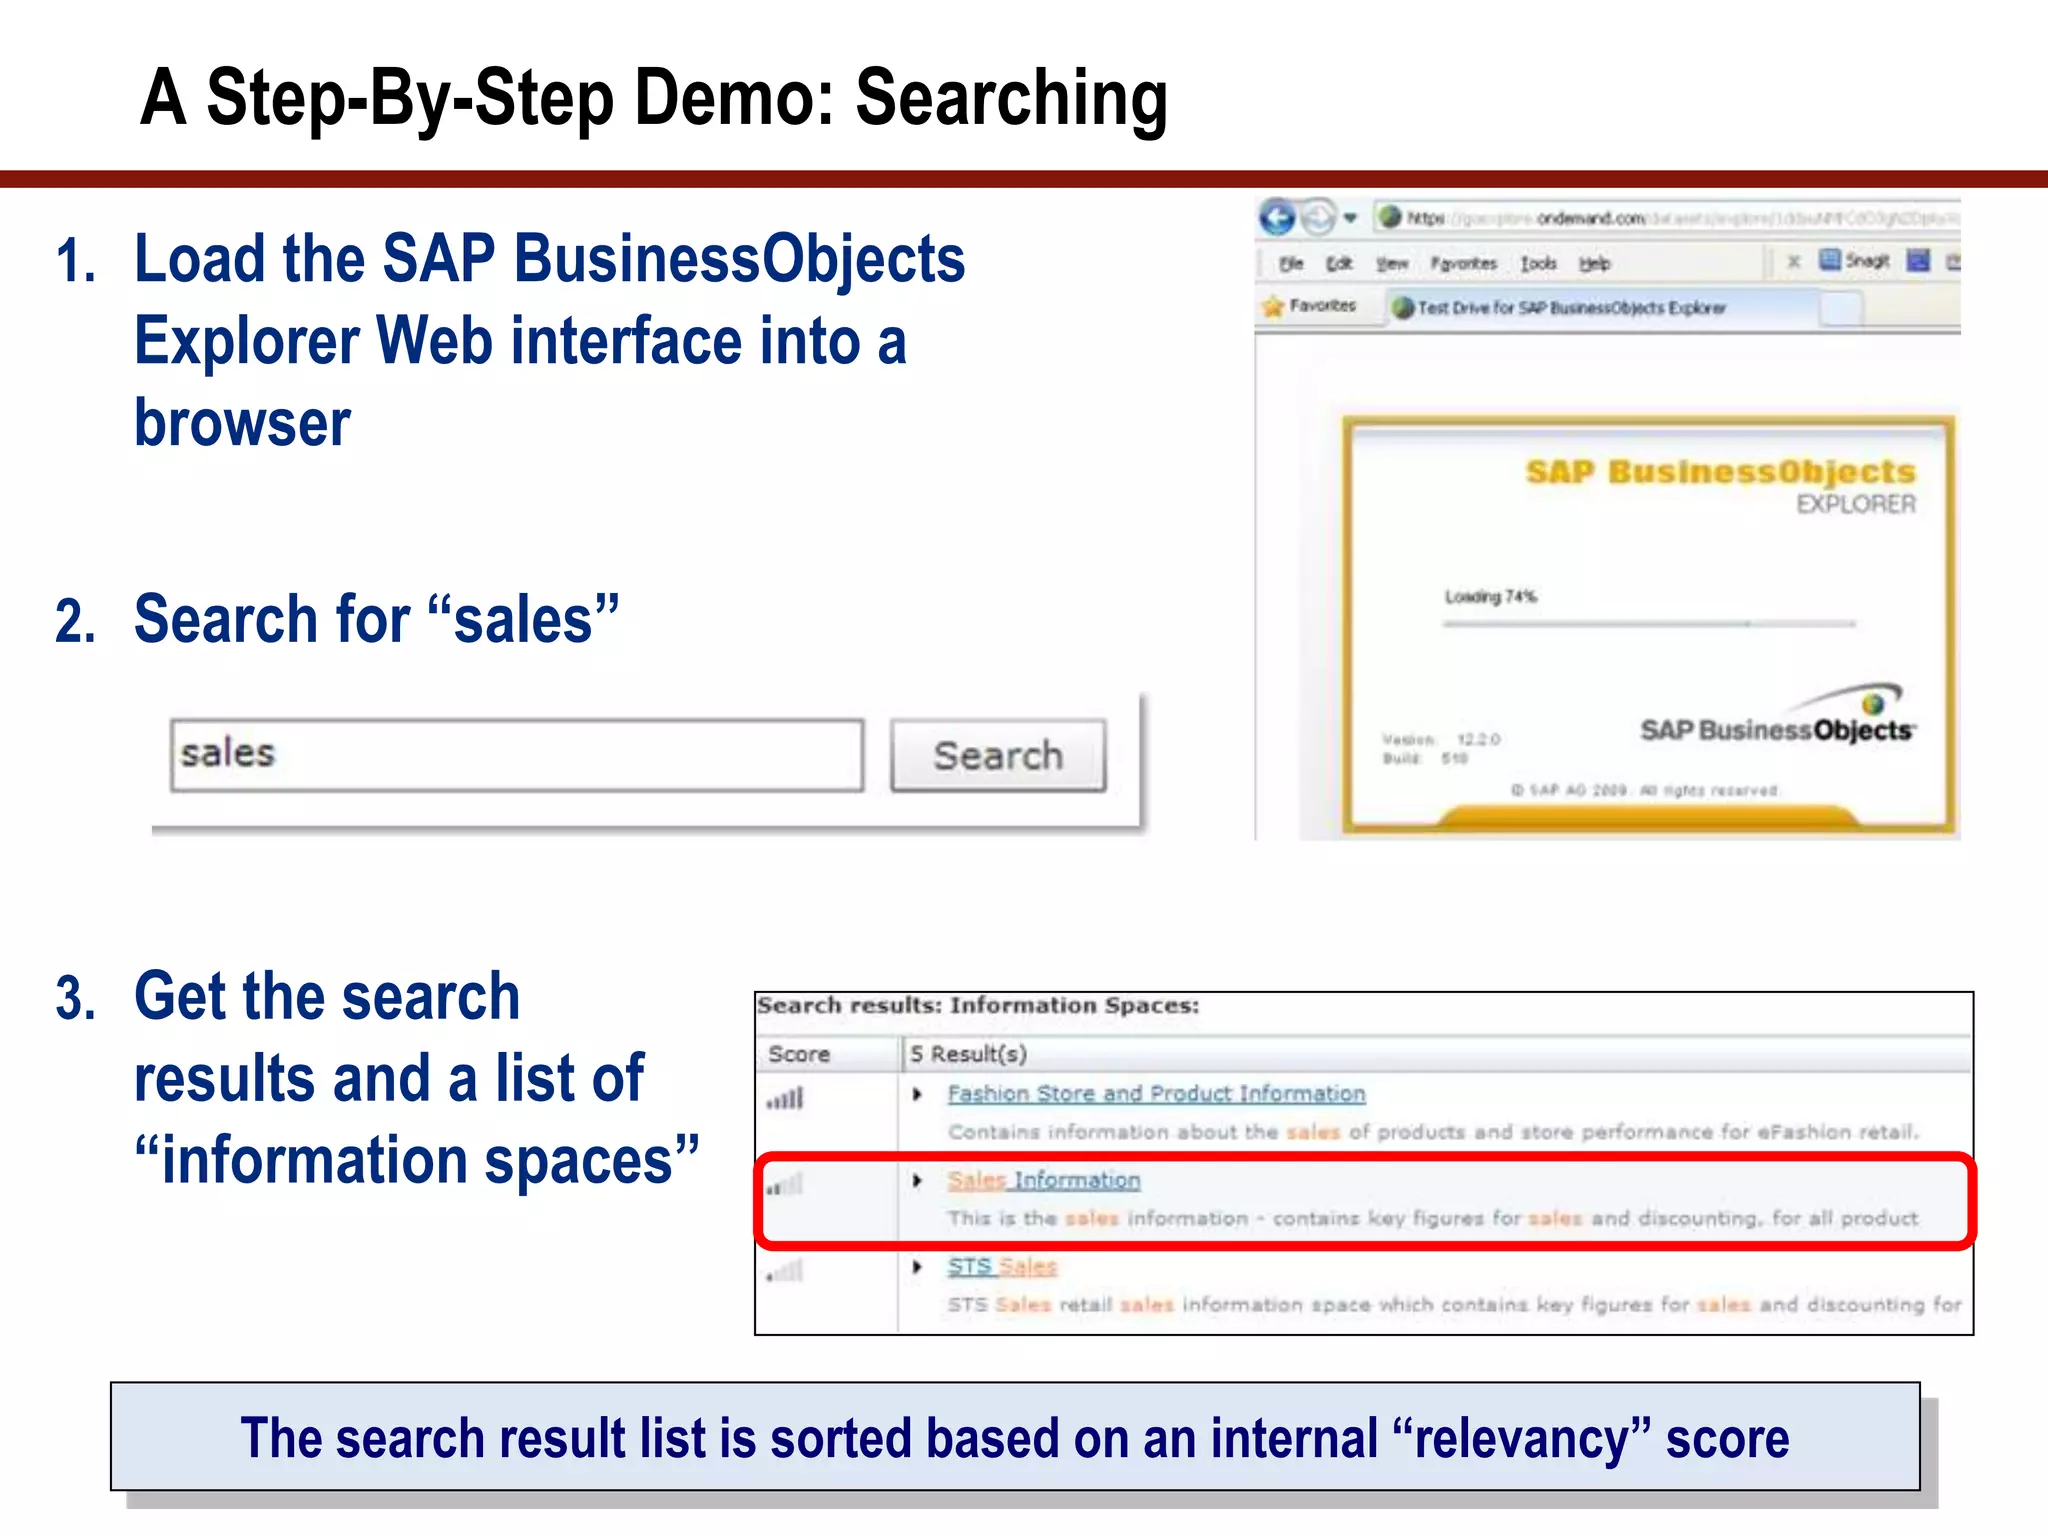Click the Fashion Store description text

[1434, 1132]
